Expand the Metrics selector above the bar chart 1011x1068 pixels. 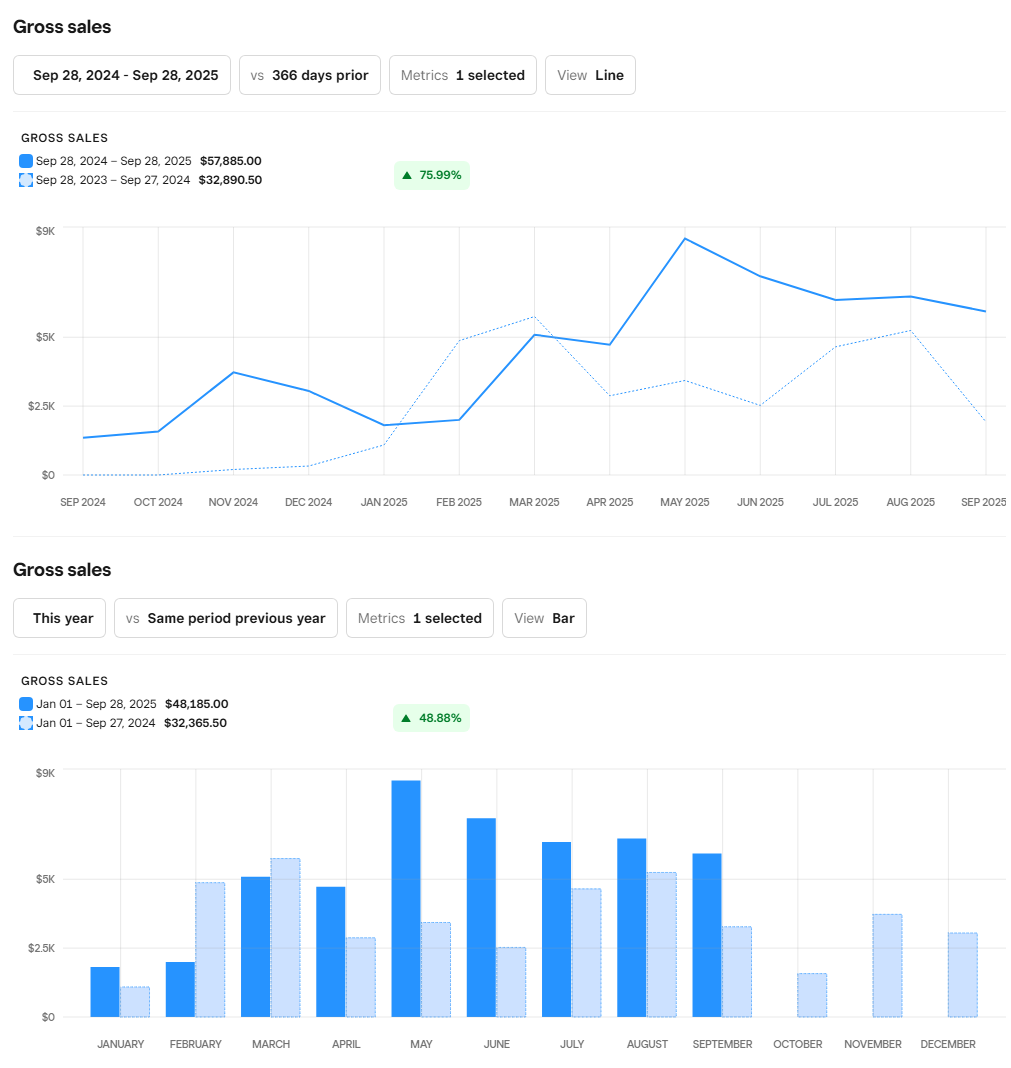click(420, 618)
